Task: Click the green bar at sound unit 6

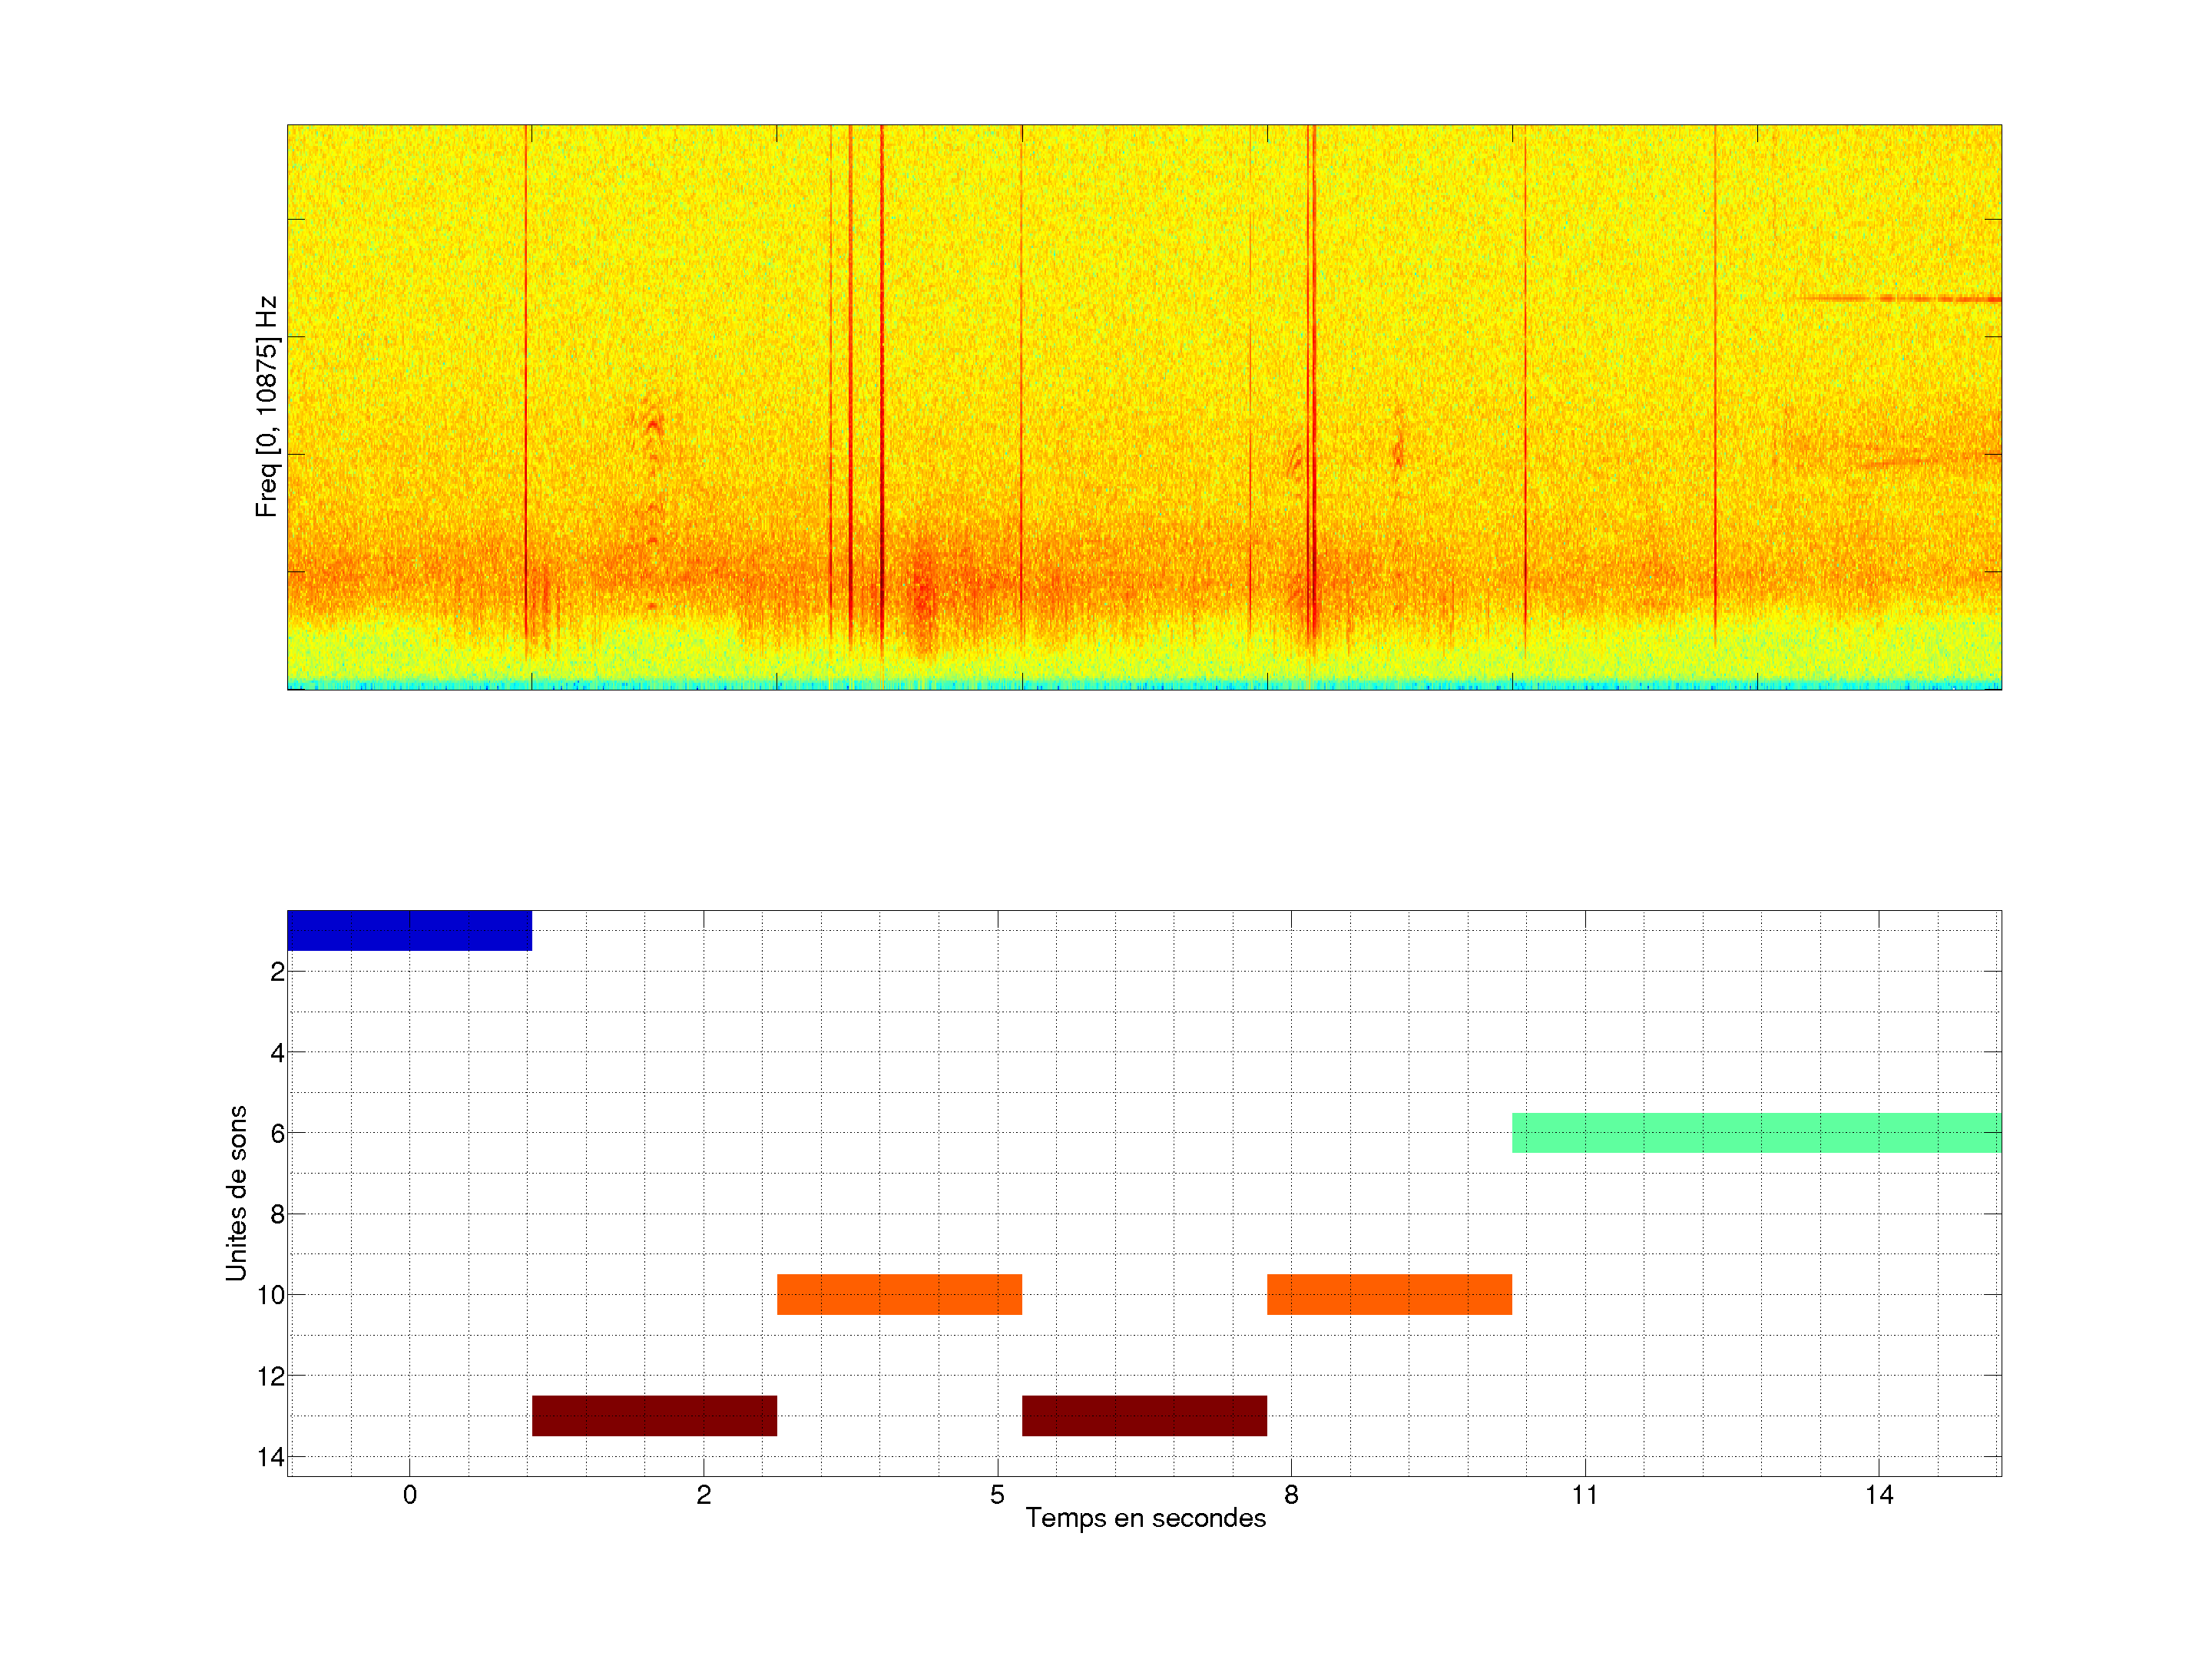Action: 1756,1133
